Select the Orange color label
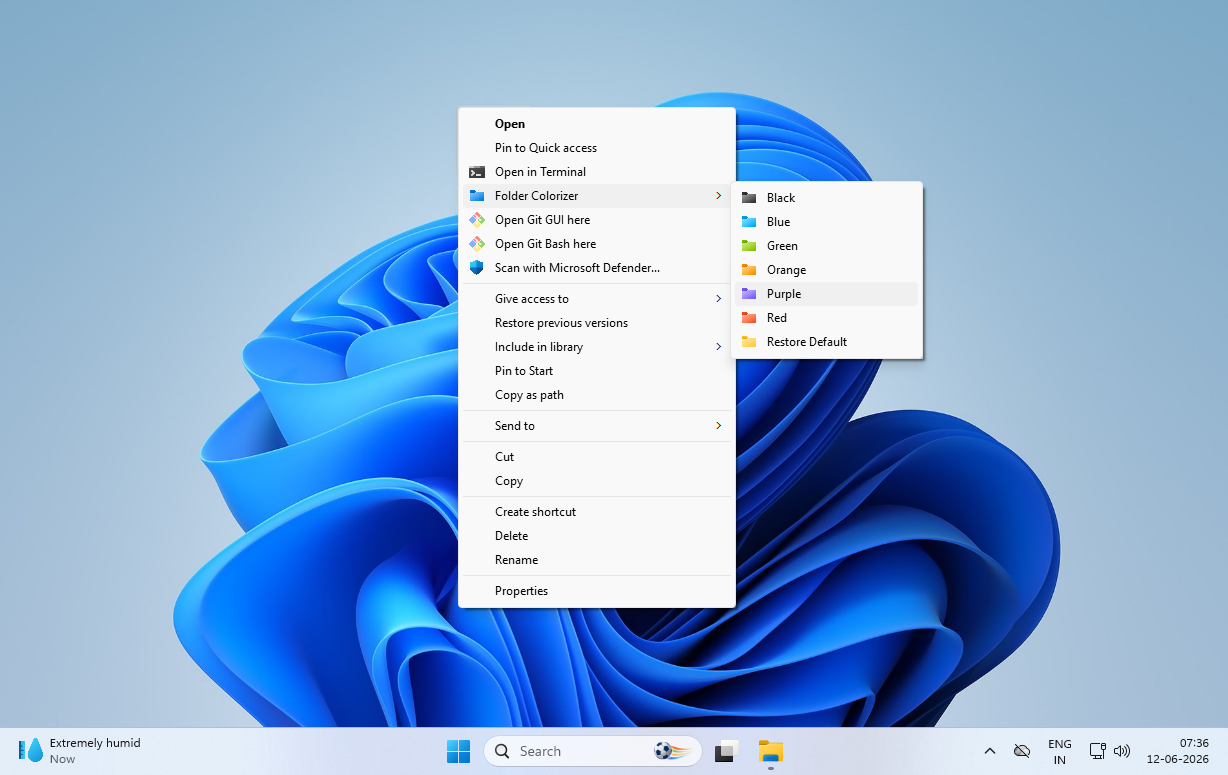1228x775 pixels. tap(786, 270)
